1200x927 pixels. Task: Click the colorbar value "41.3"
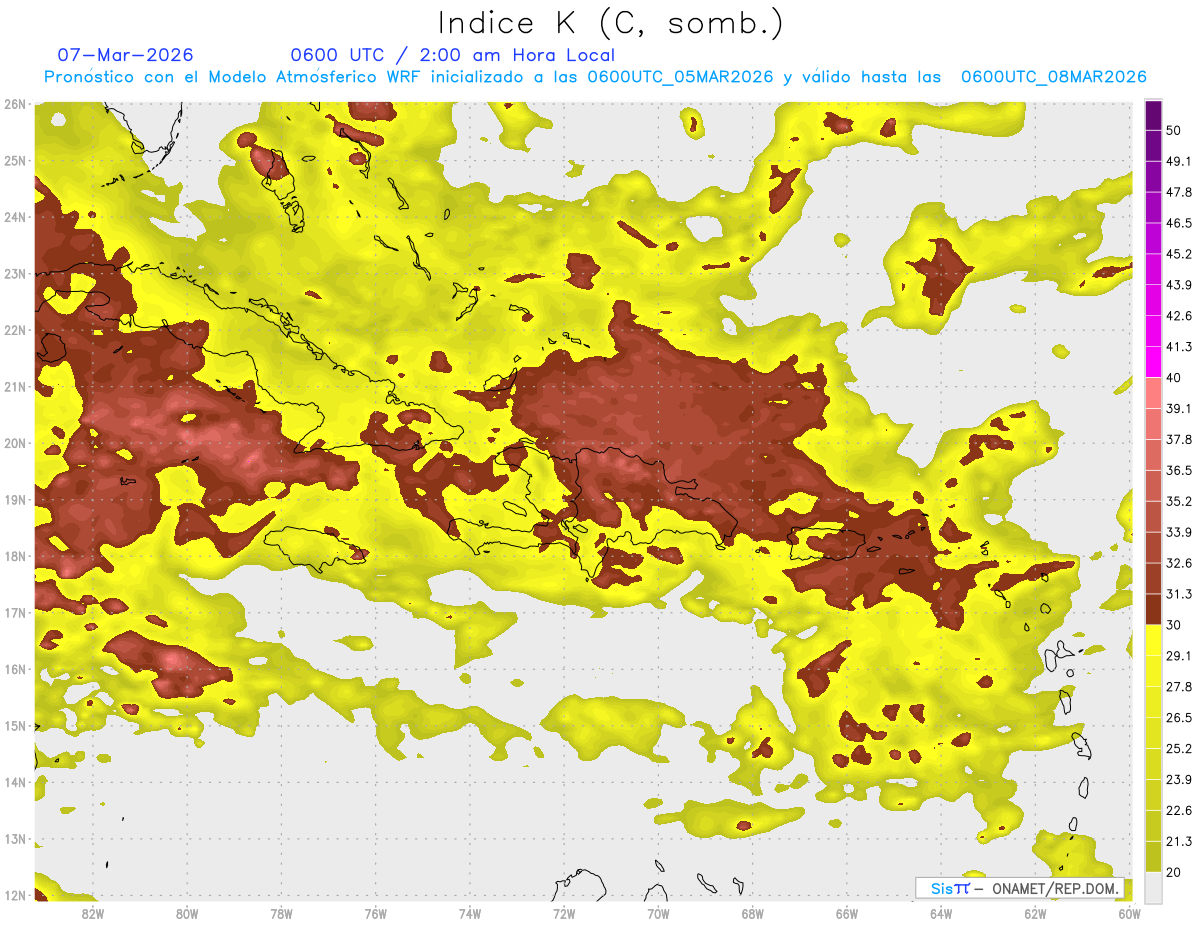click(1179, 347)
